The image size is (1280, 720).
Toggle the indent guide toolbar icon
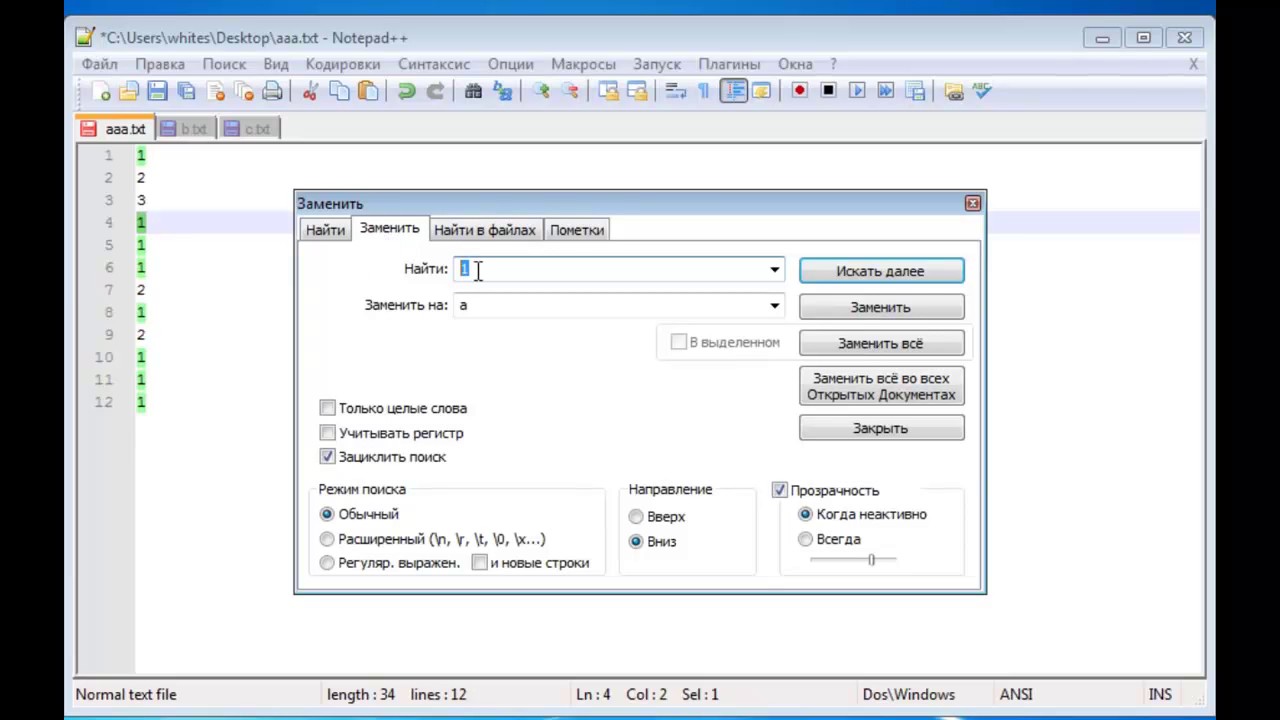pyautogui.click(x=733, y=91)
